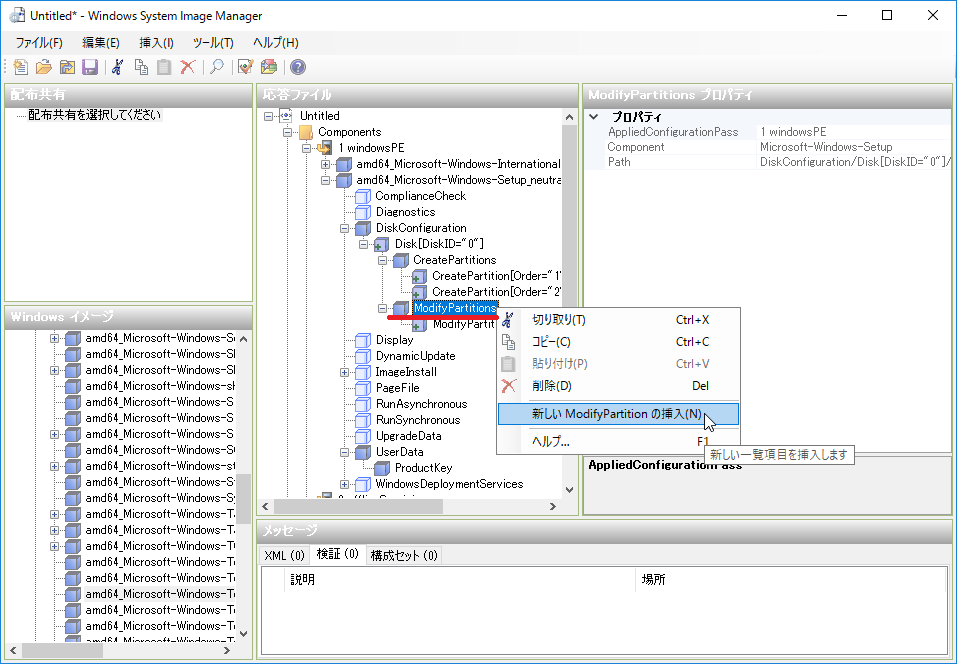Switch to the XML (0) tab
Screen dimensions: 957x664
(x=284, y=555)
